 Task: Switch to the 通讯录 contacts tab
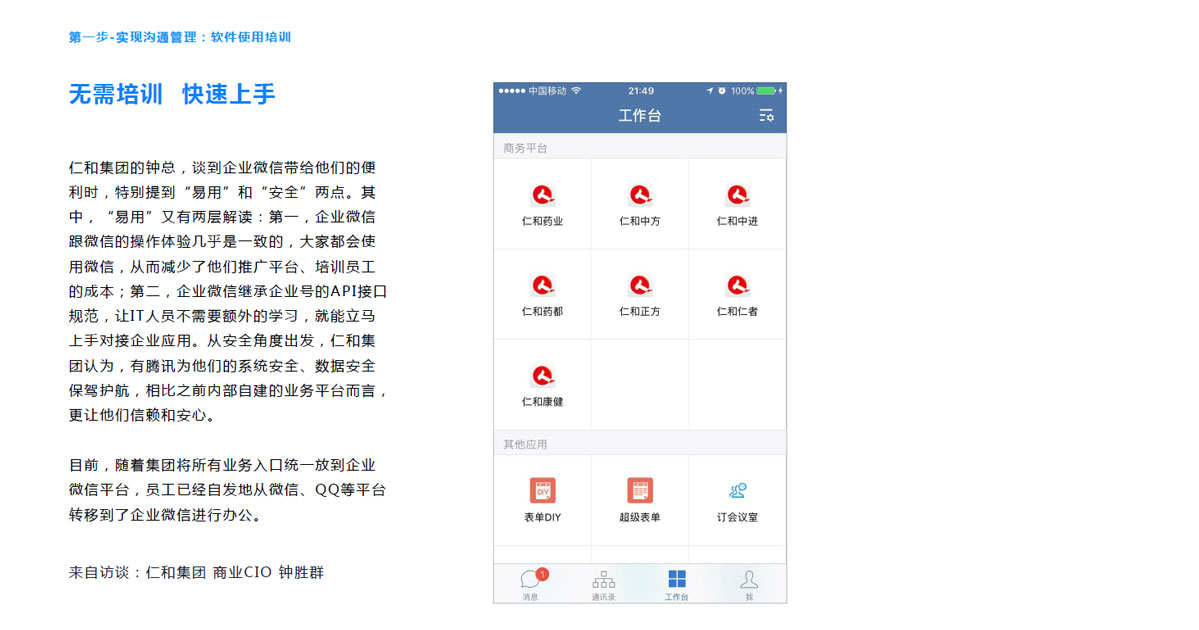[603, 585]
